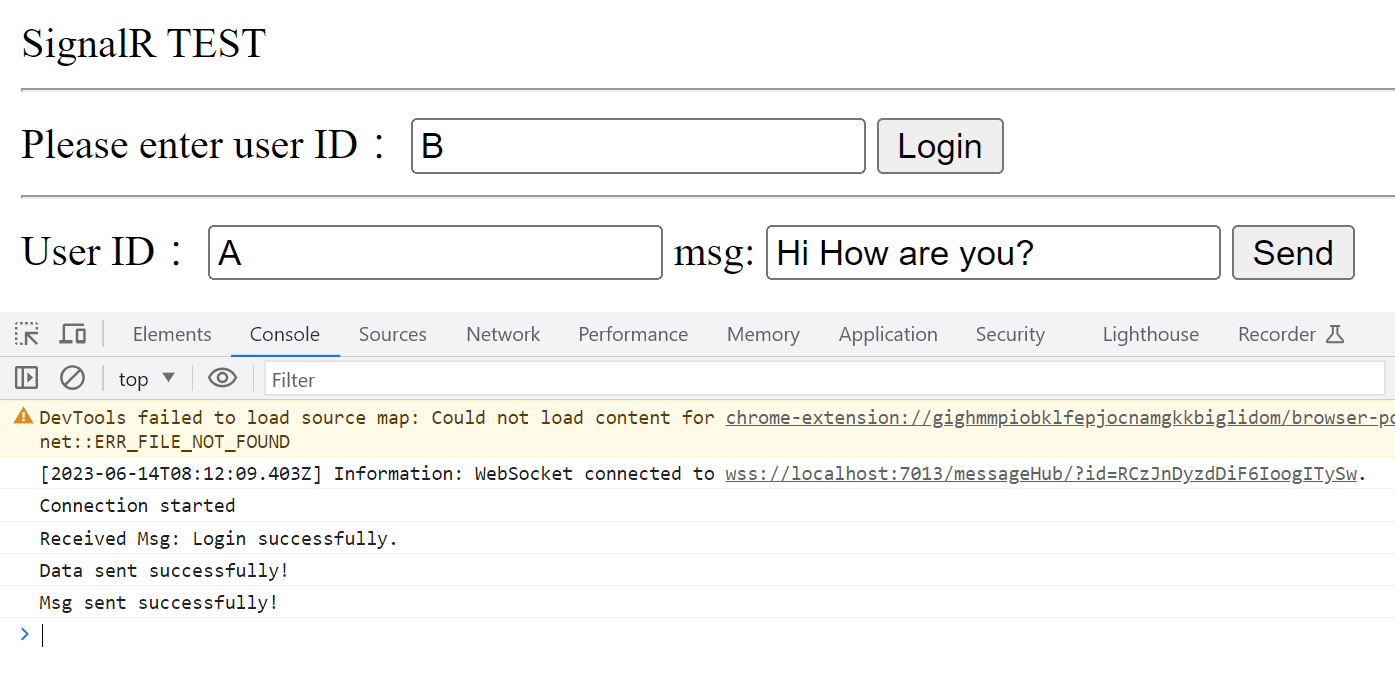
Task: Switch to the Performance tab
Action: [633, 334]
